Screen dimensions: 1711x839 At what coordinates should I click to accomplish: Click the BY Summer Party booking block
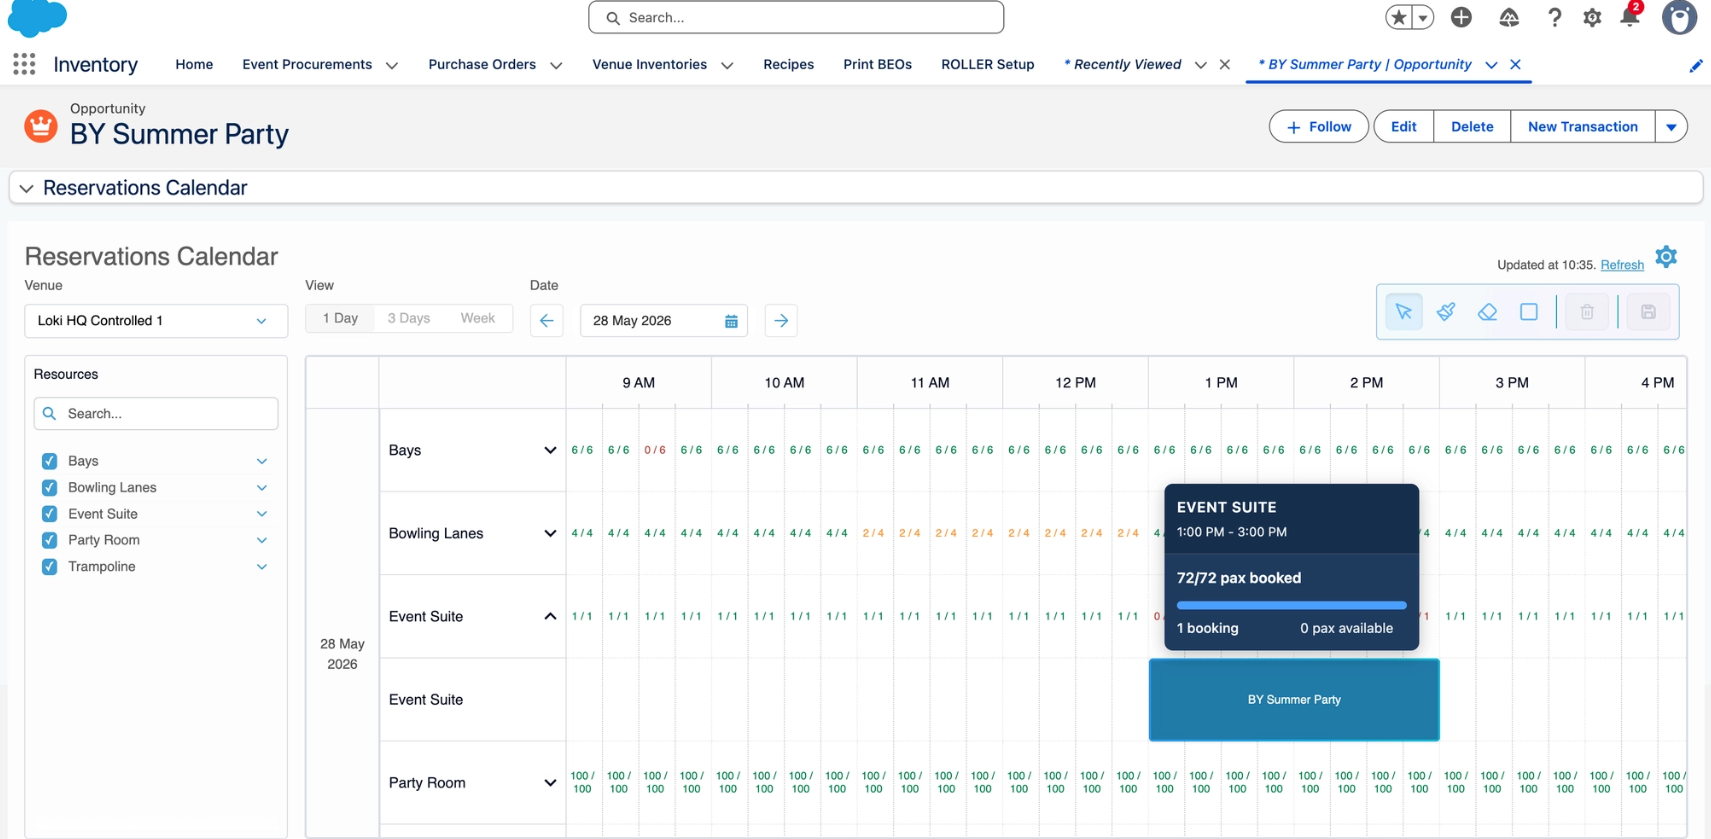click(x=1294, y=700)
